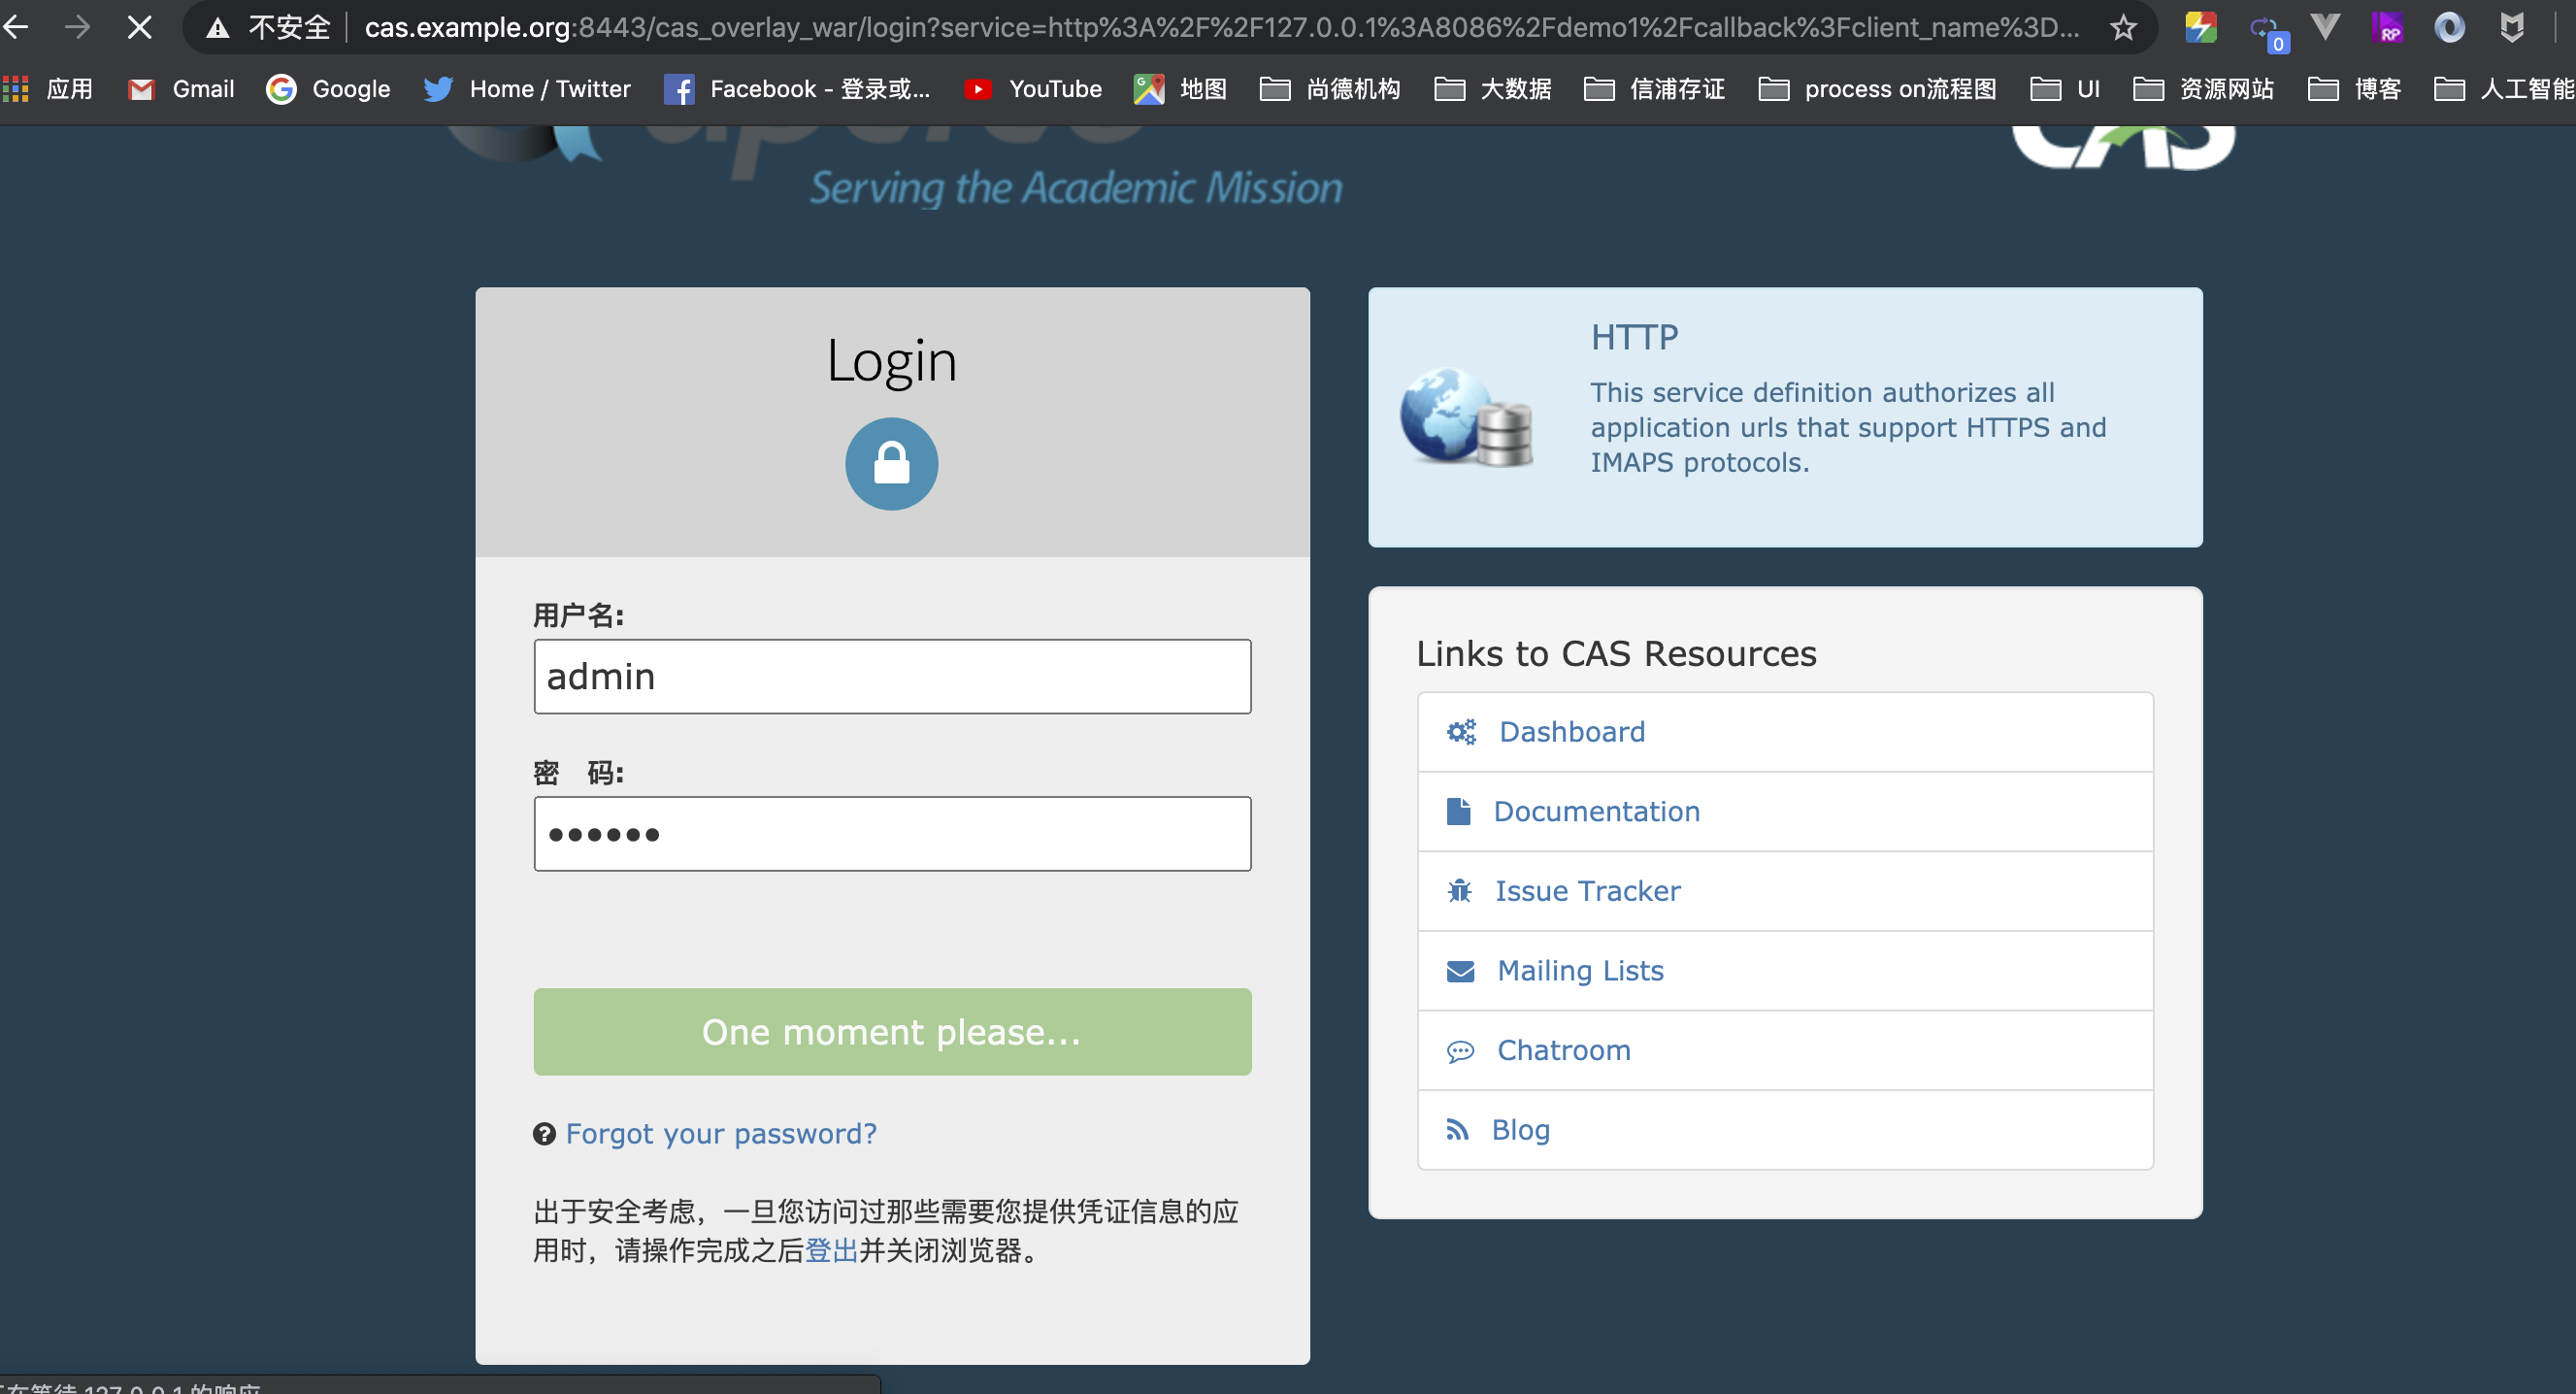Viewport: 2576px width, 1394px height.
Task: Click the question-mark icon before Forgot your password
Action: [x=545, y=1133]
